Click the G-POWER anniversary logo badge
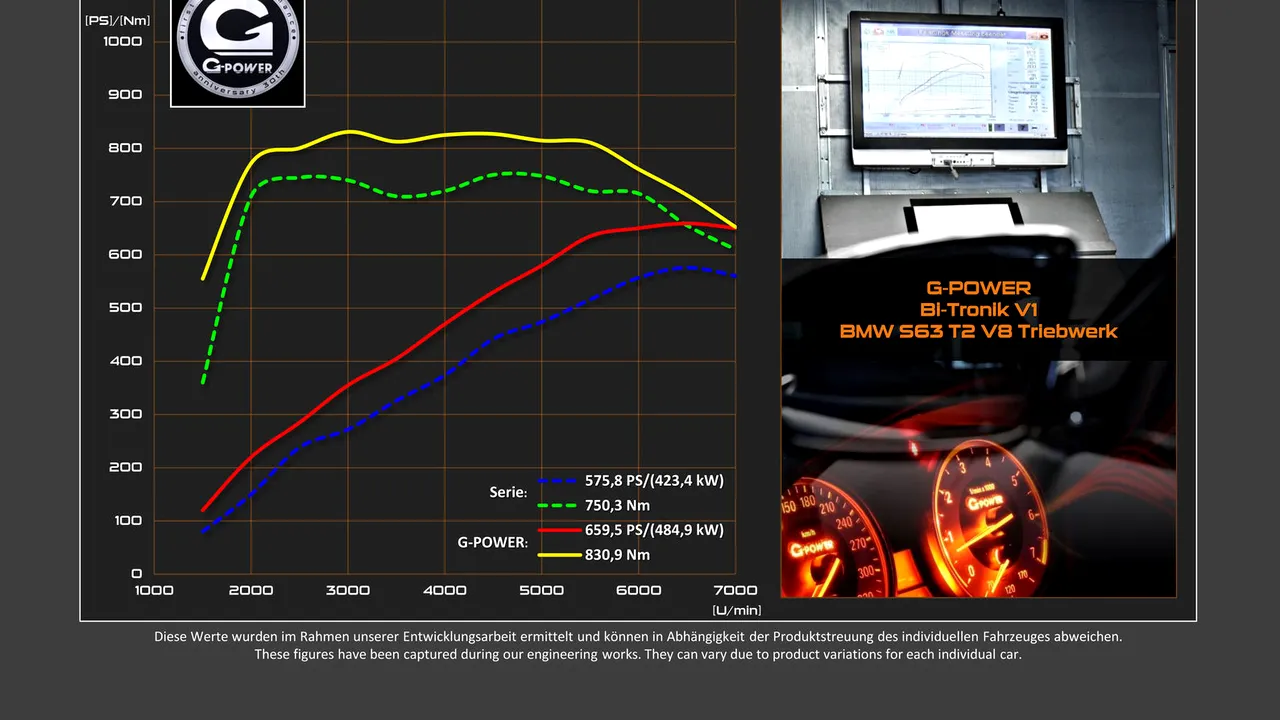Screen dimensions: 1280x720 238,53
